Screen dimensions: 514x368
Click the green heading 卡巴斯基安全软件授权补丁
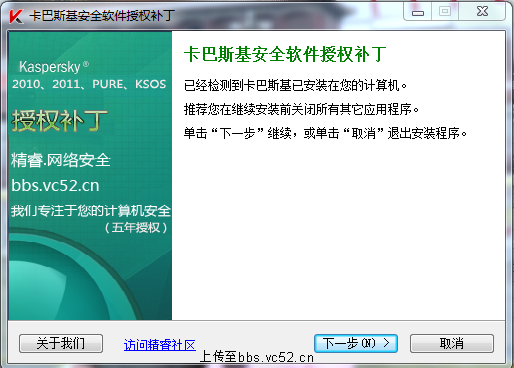(285, 54)
